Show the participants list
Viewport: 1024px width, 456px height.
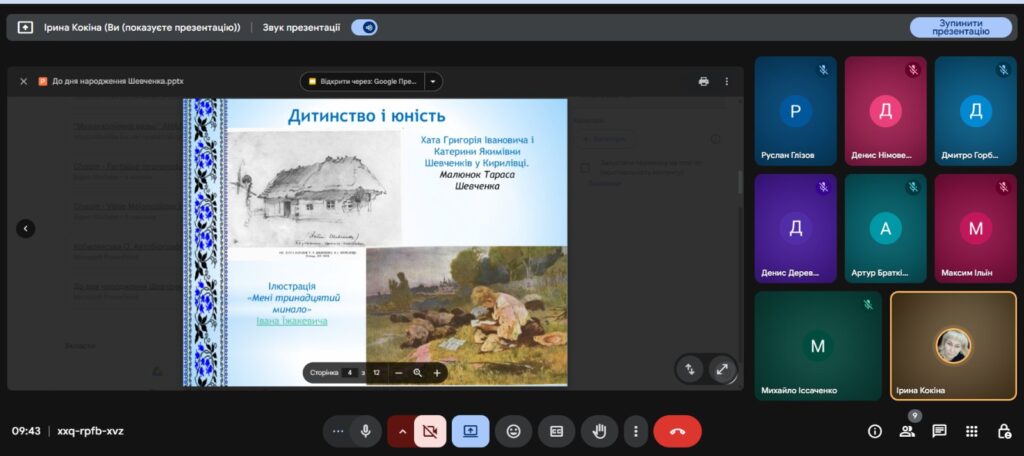pyautogui.click(x=907, y=431)
